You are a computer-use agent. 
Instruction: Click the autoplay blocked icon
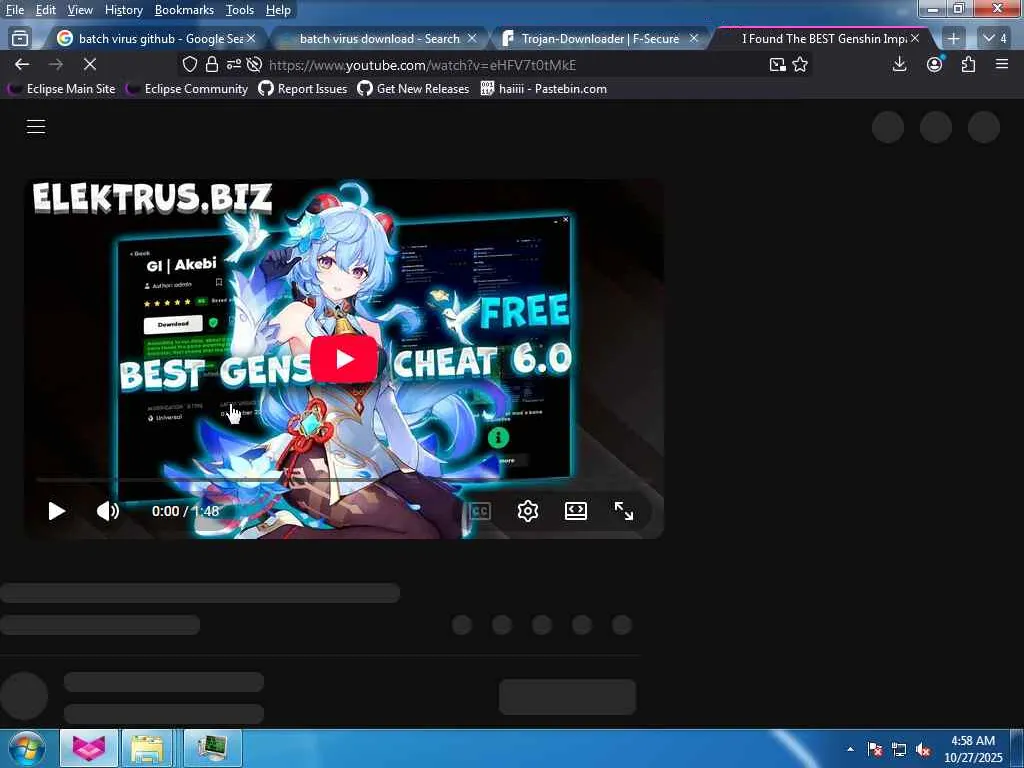[x=255, y=65]
